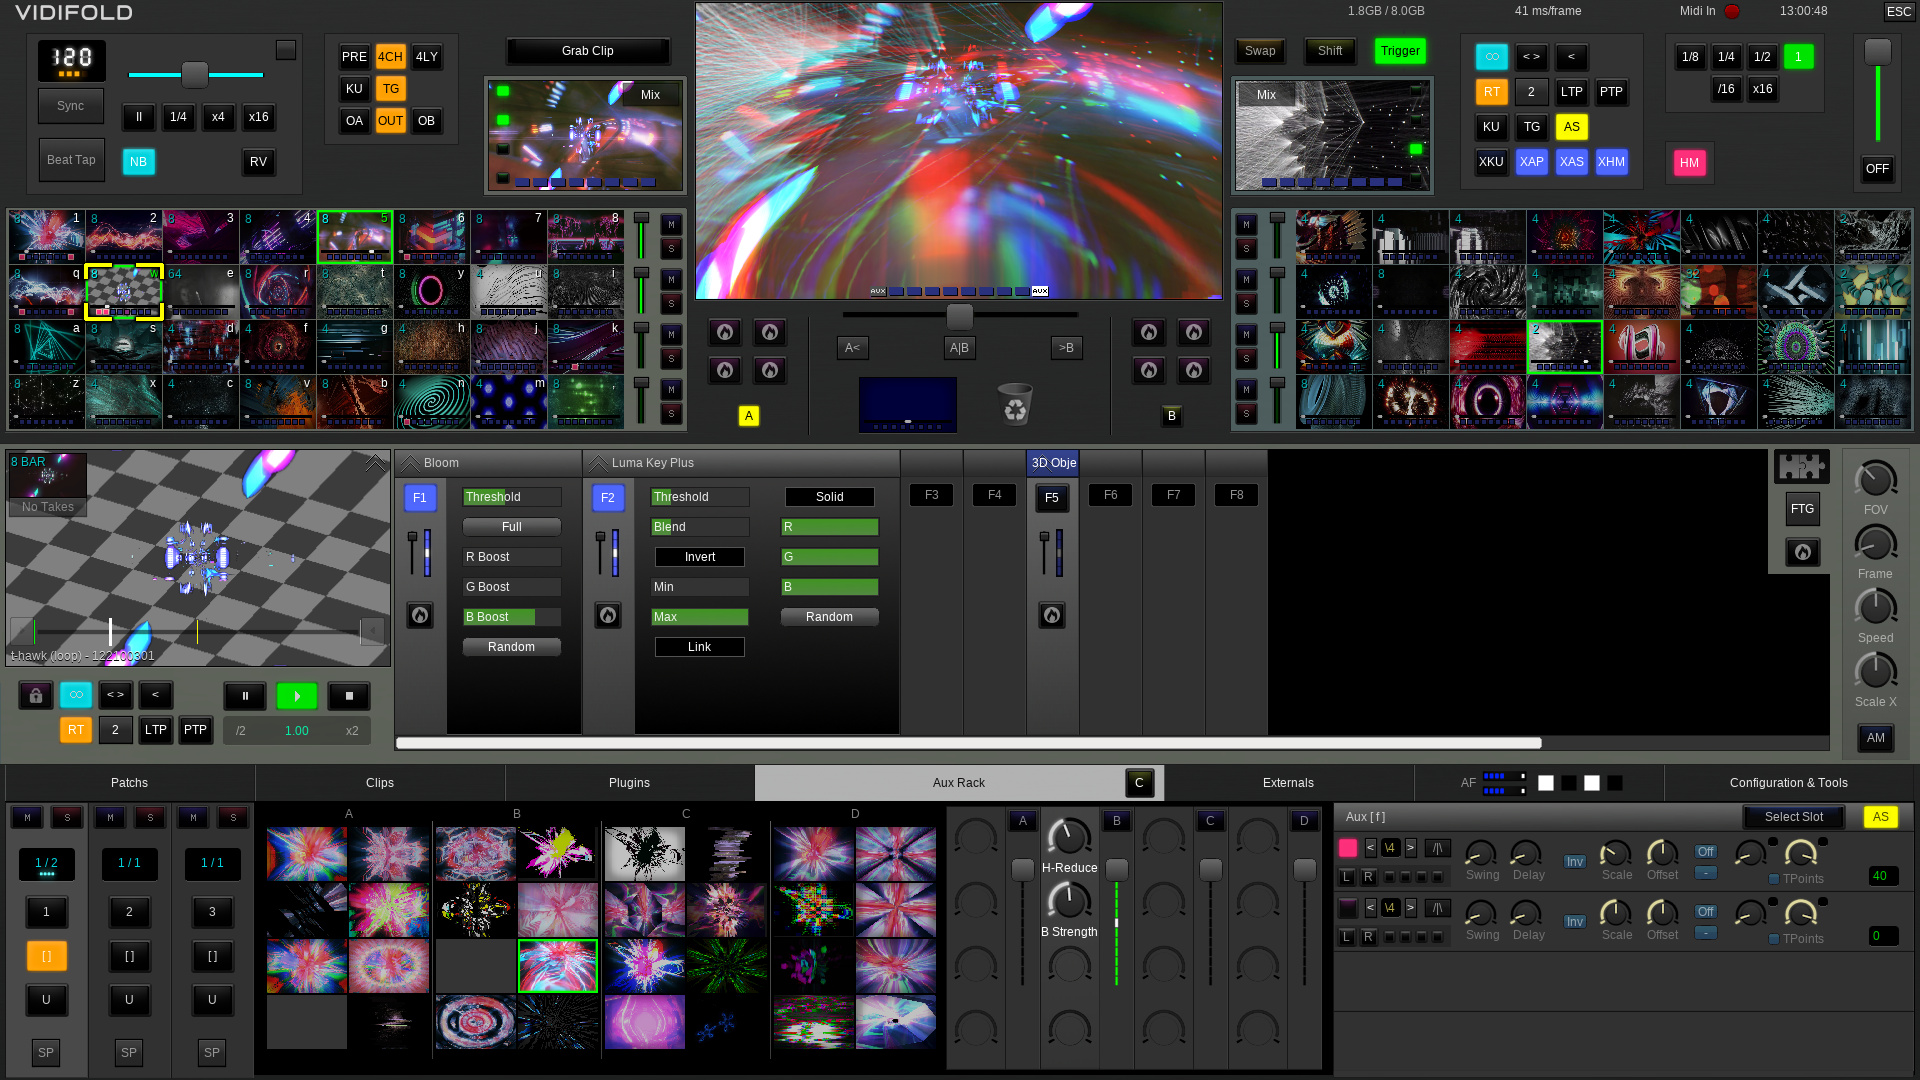The image size is (1920, 1080).
Task: Click the Full mode button in Bloom
Action: 512,527
